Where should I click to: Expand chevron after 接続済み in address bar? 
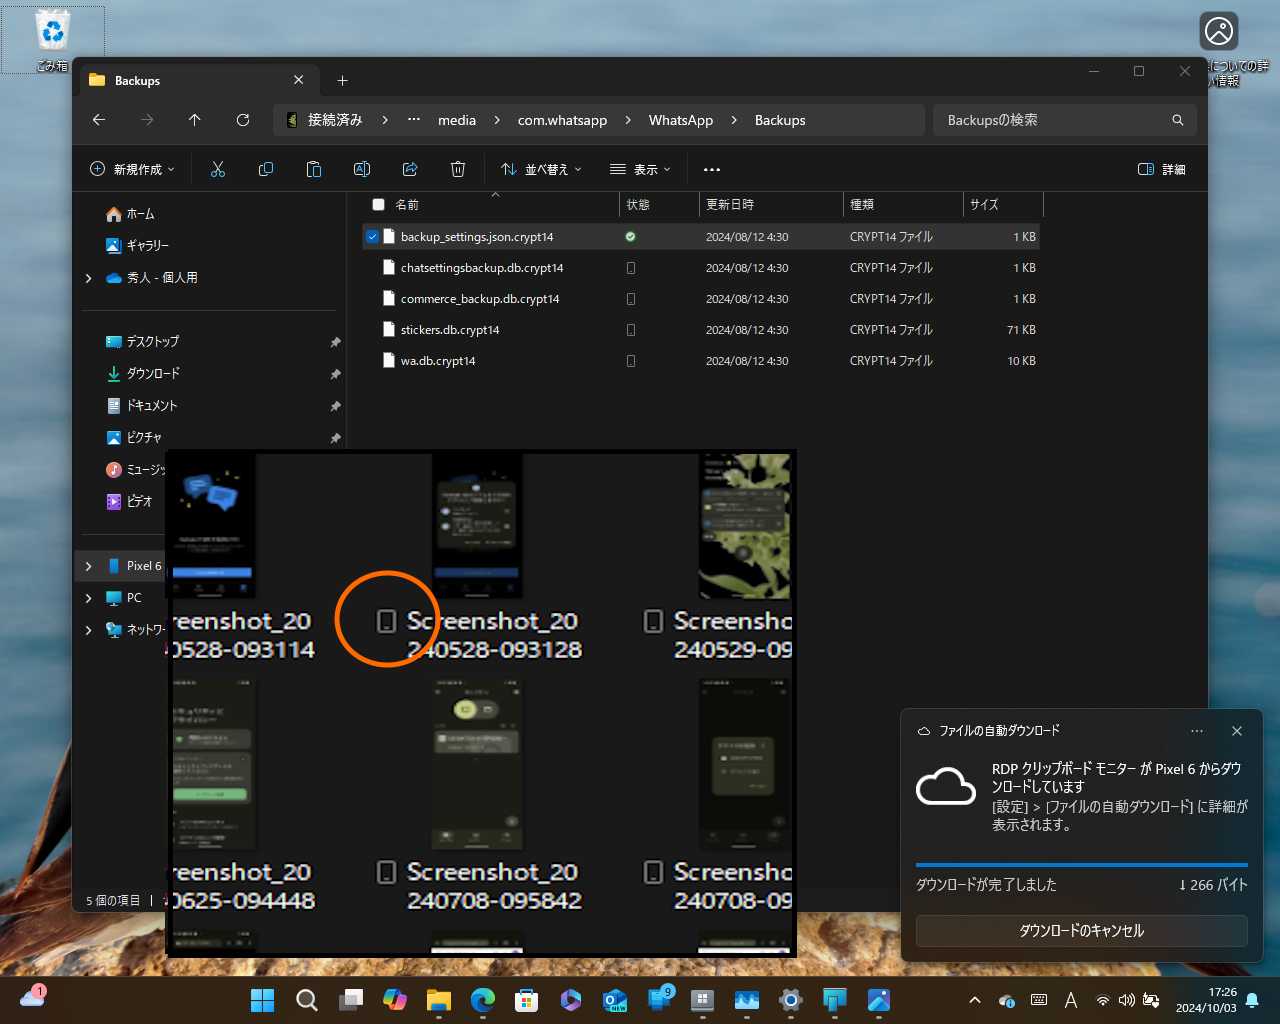(385, 120)
